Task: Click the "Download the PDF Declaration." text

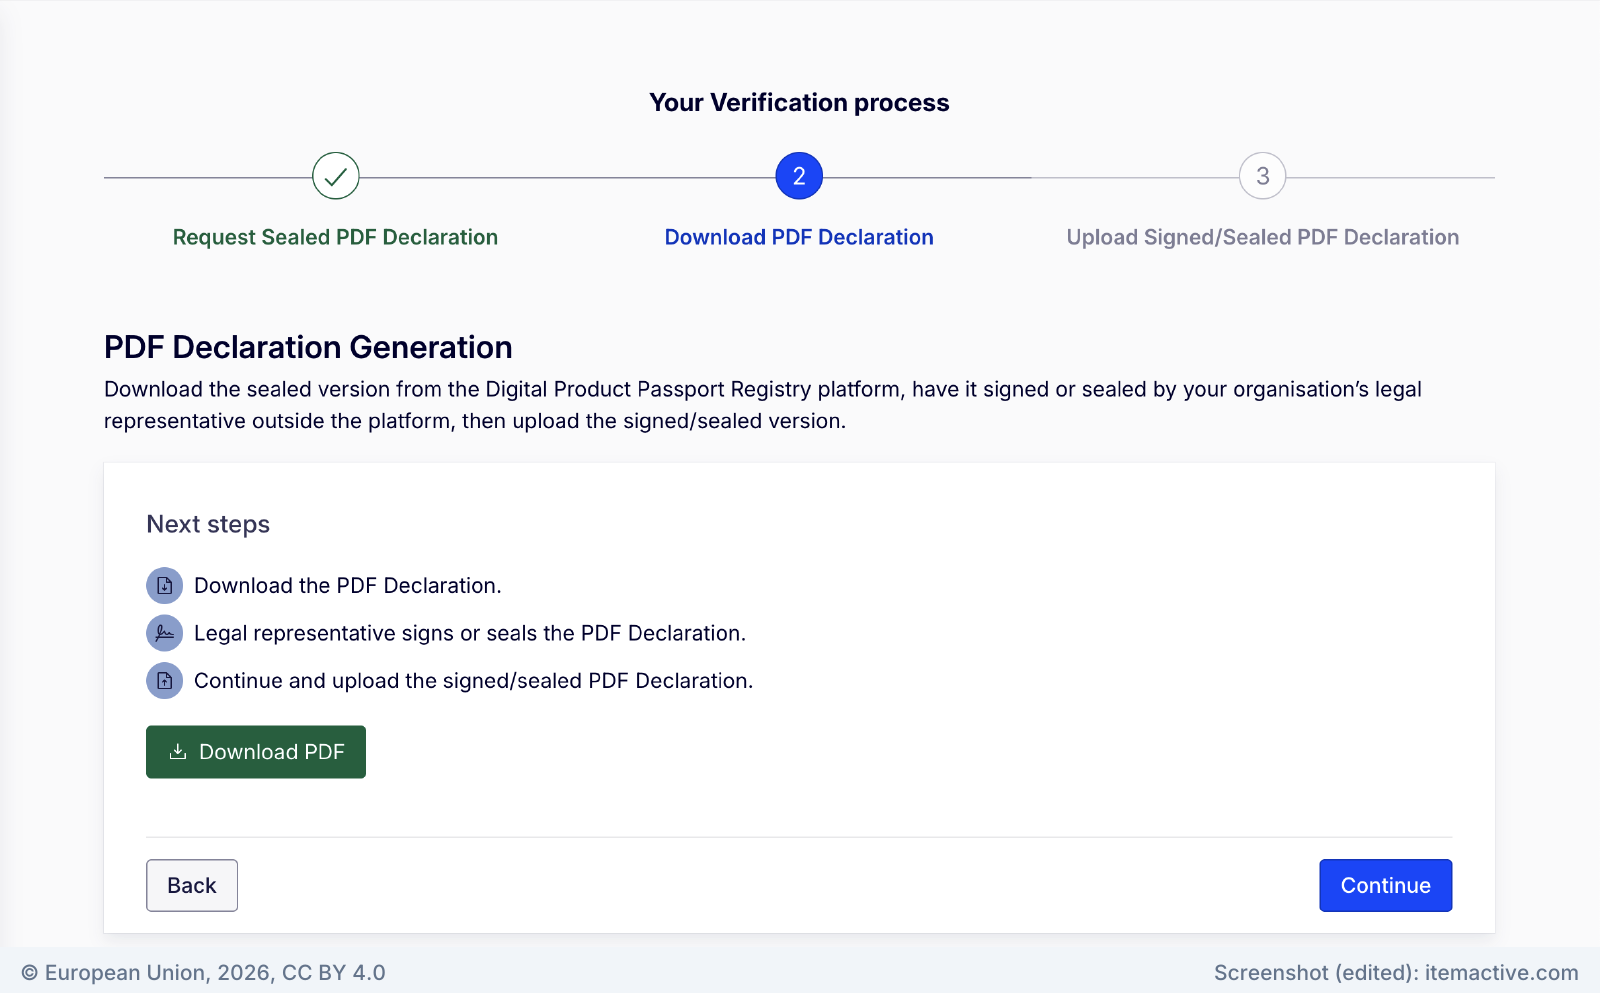Action: pyautogui.click(x=348, y=586)
